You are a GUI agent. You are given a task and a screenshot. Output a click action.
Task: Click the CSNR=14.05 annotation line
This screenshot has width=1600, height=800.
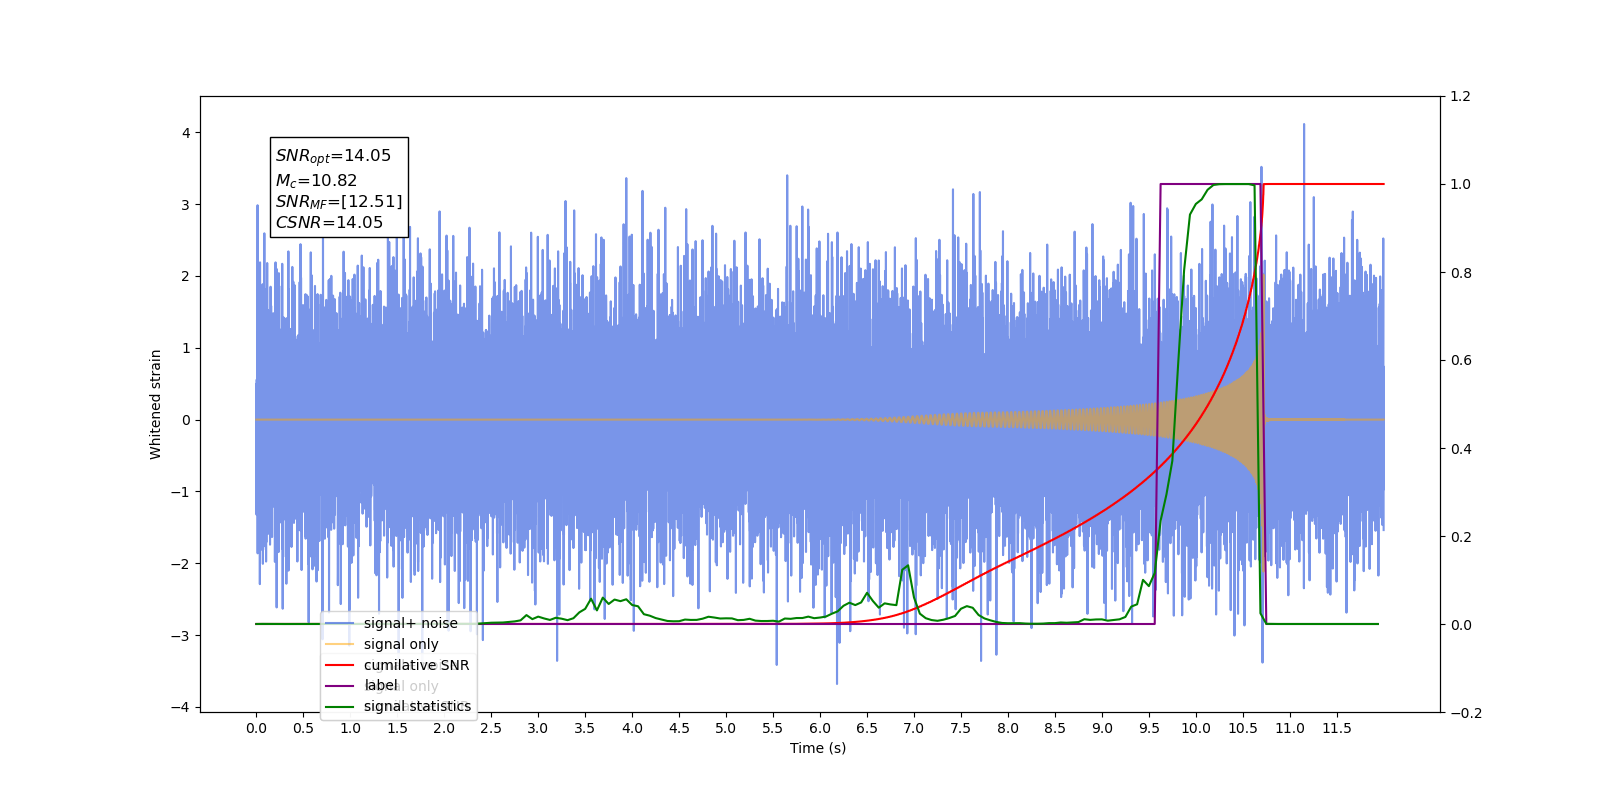tap(329, 223)
